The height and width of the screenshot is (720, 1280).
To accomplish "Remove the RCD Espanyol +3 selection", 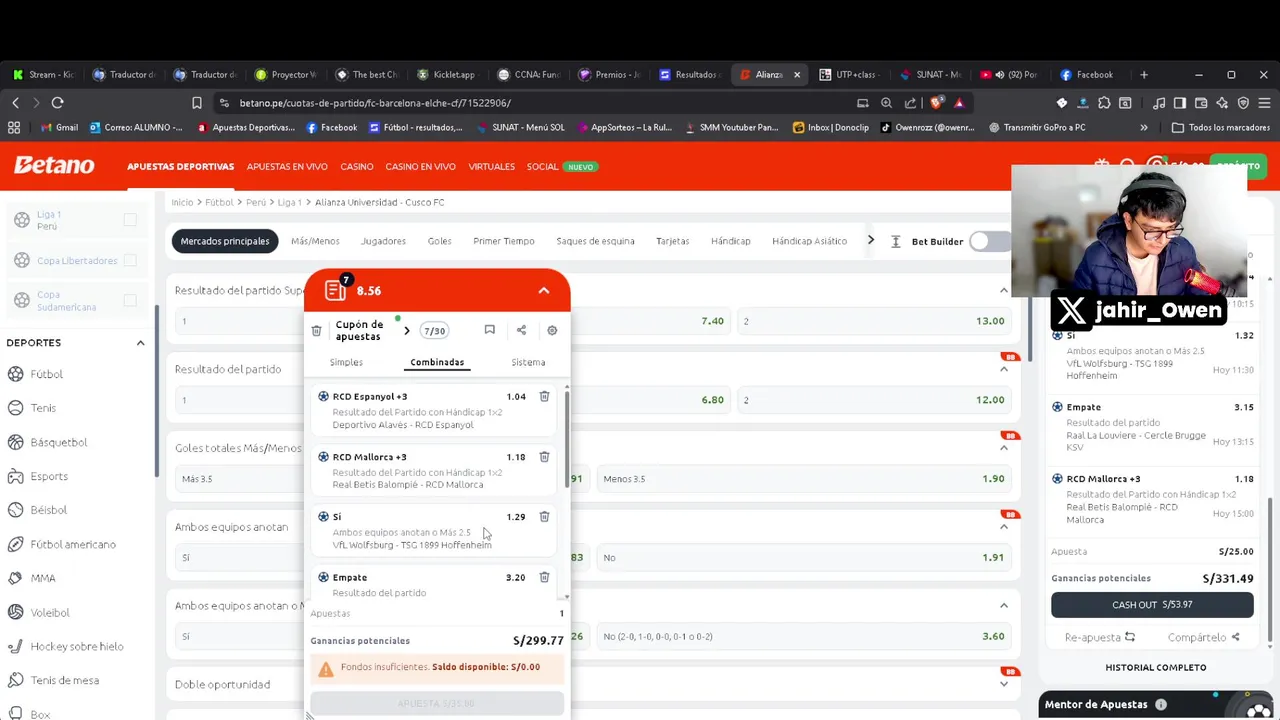I will click(544, 397).
